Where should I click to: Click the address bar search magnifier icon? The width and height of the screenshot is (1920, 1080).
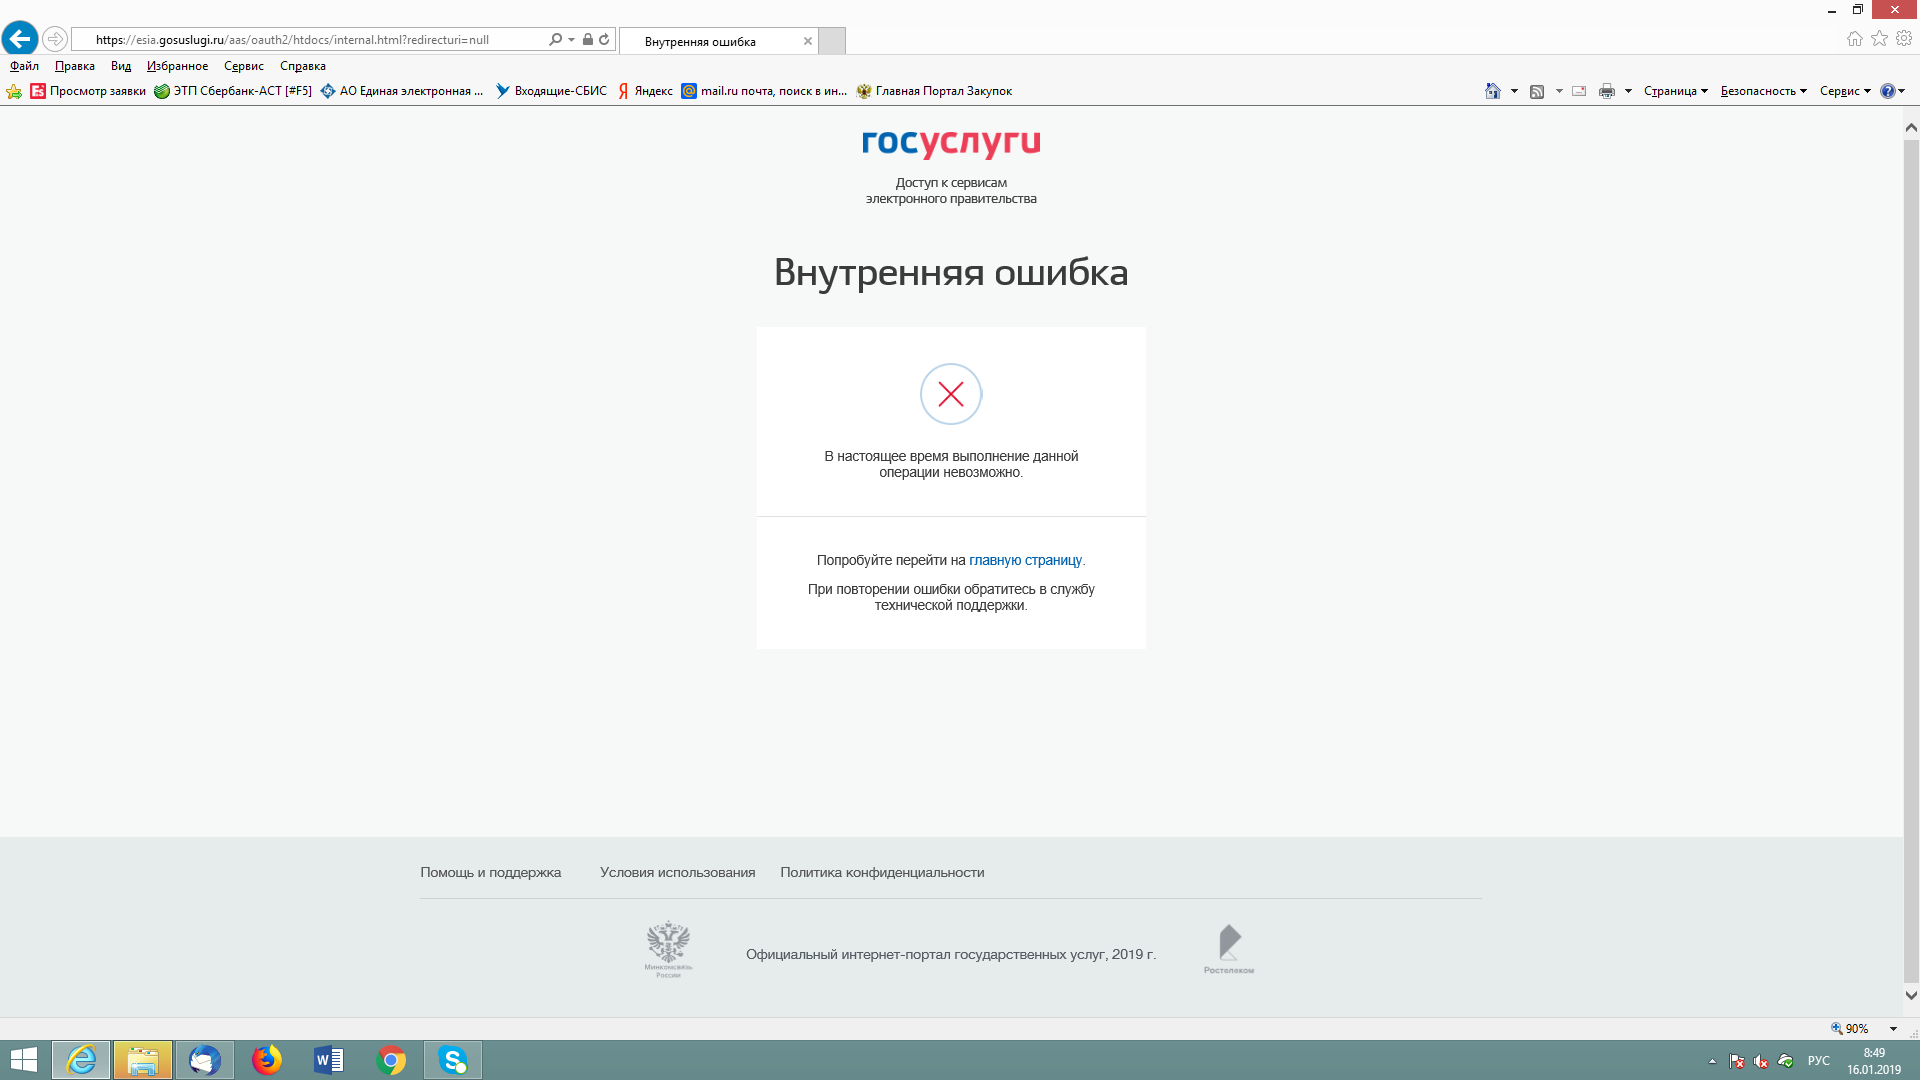click(x=556, y=40)
